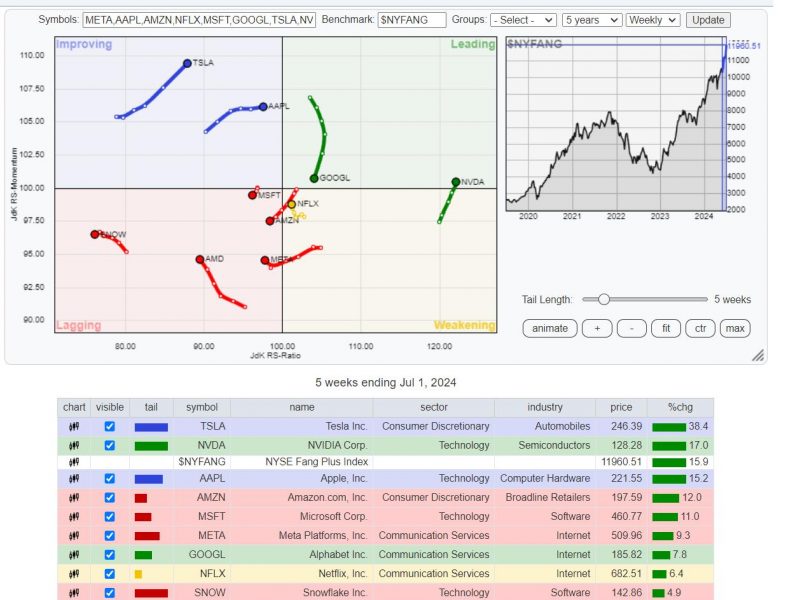Sort table by industry column header

(545, 407)
